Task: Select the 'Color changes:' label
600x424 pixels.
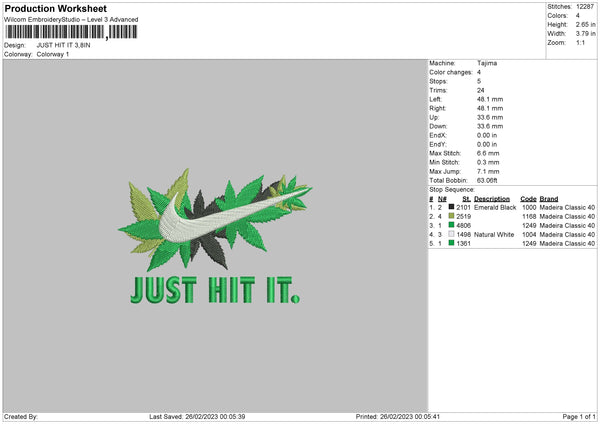Action: [x=451, y=72]
